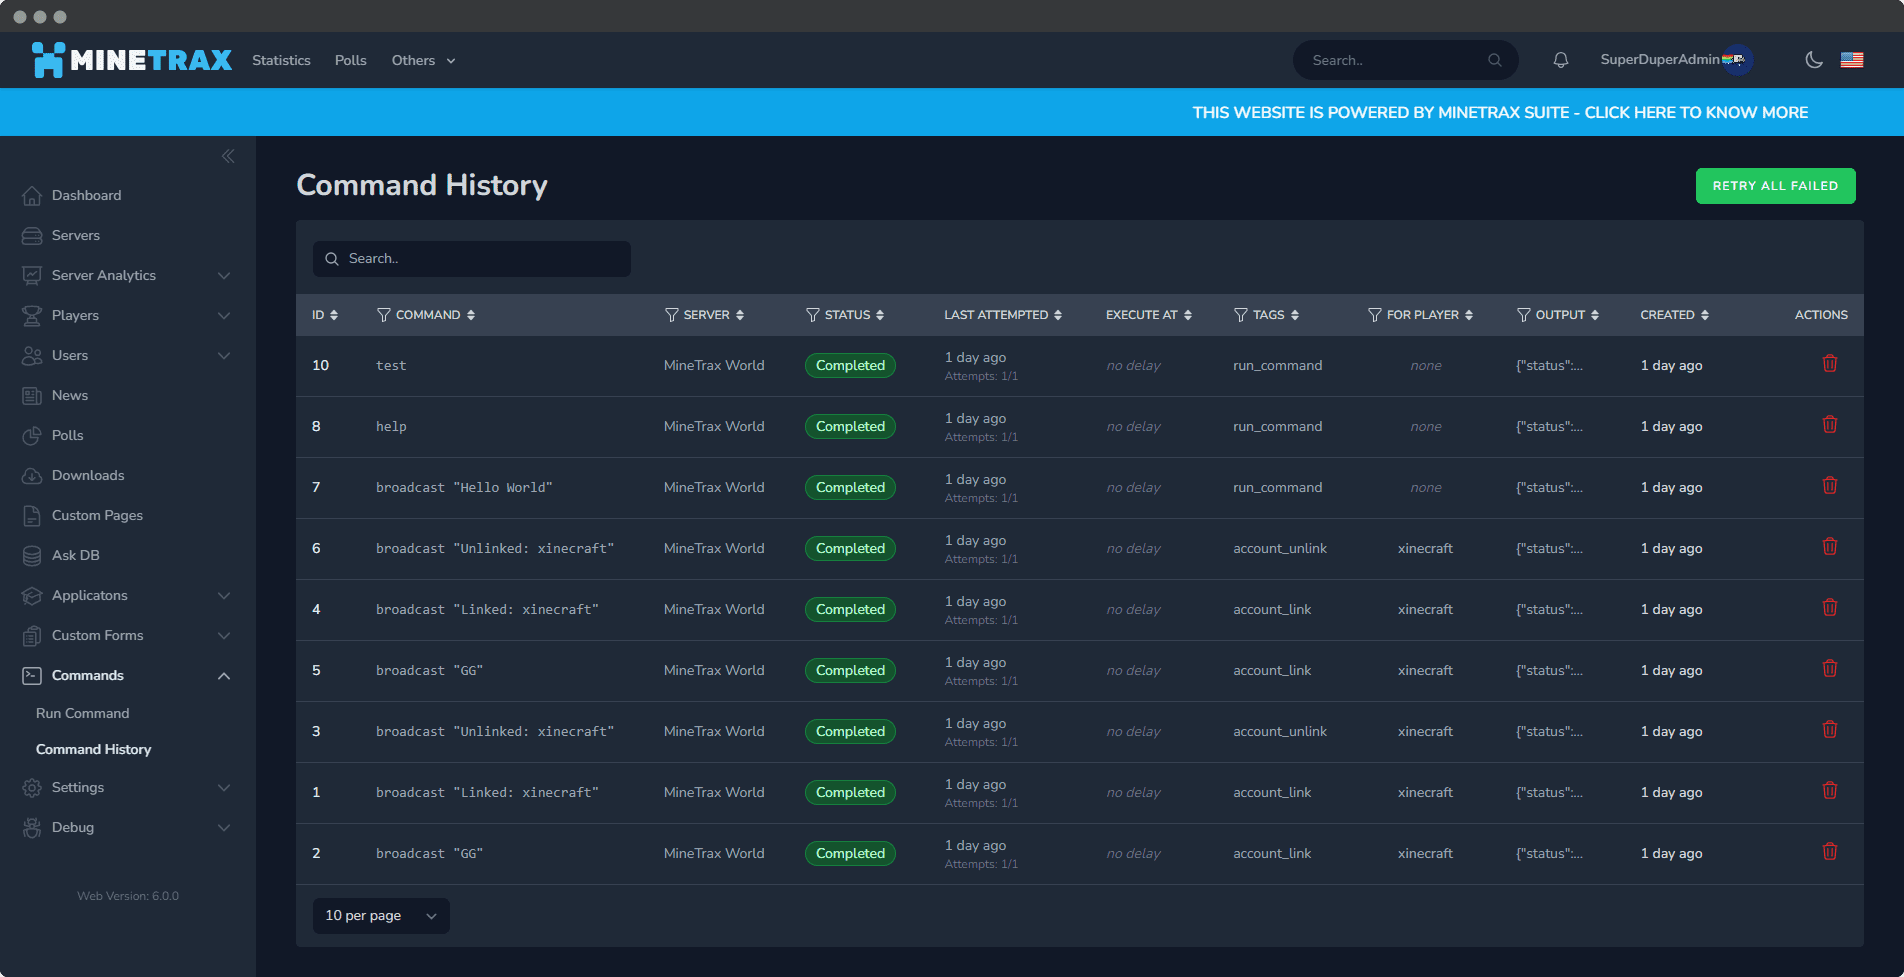Viewport: 1904px width, 977px height.
Task: Filter the Server column via funnel icon
Action: pos(671,315)
